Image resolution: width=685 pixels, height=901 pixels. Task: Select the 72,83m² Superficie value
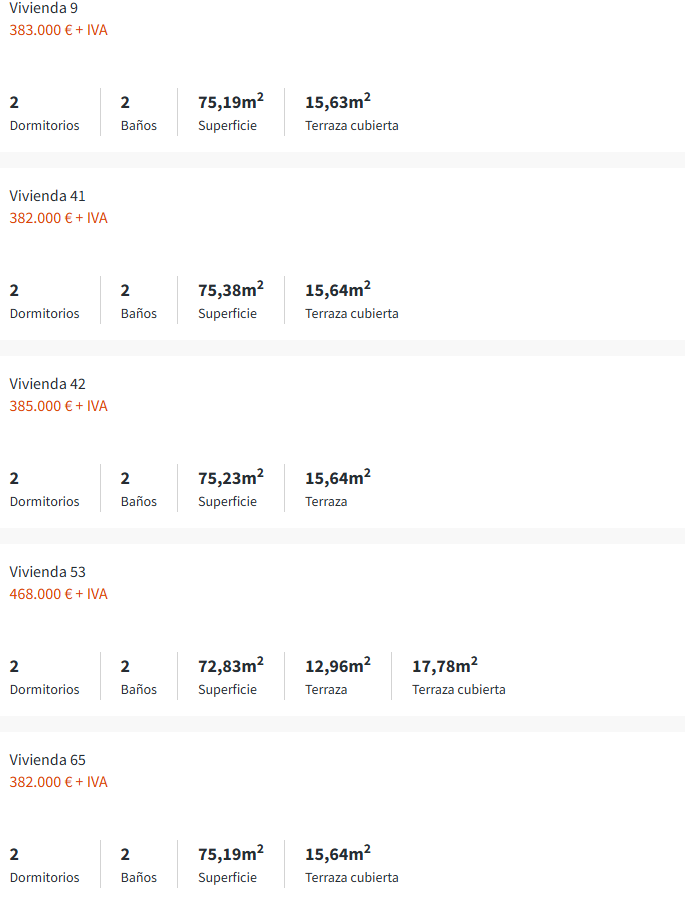[x=230, y=666]
